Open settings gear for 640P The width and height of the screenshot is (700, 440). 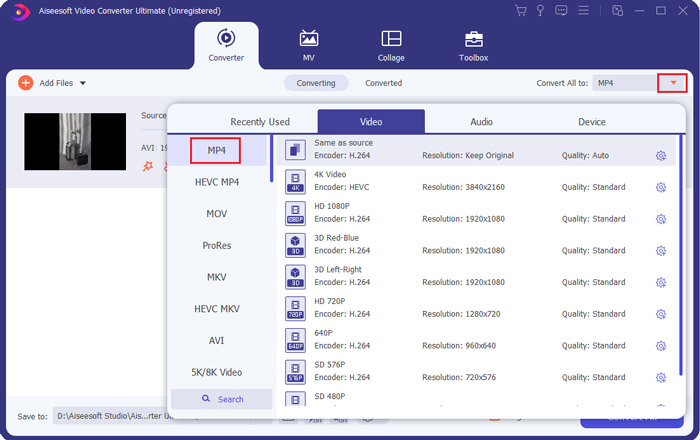[661, 345]
